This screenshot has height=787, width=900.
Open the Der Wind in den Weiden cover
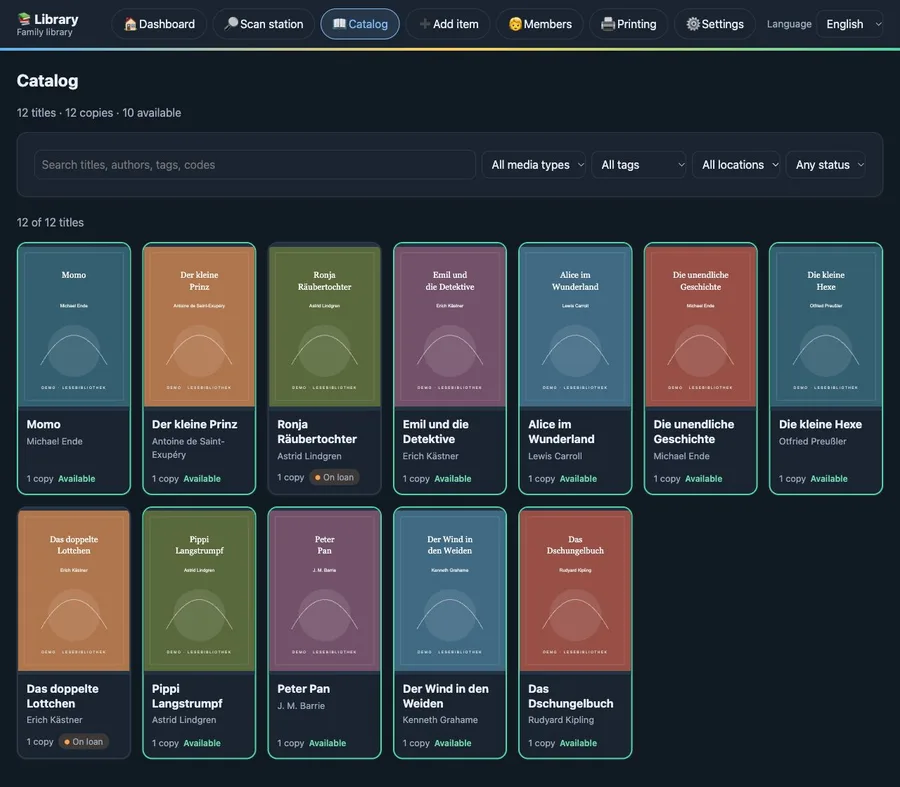click(450, 590)
